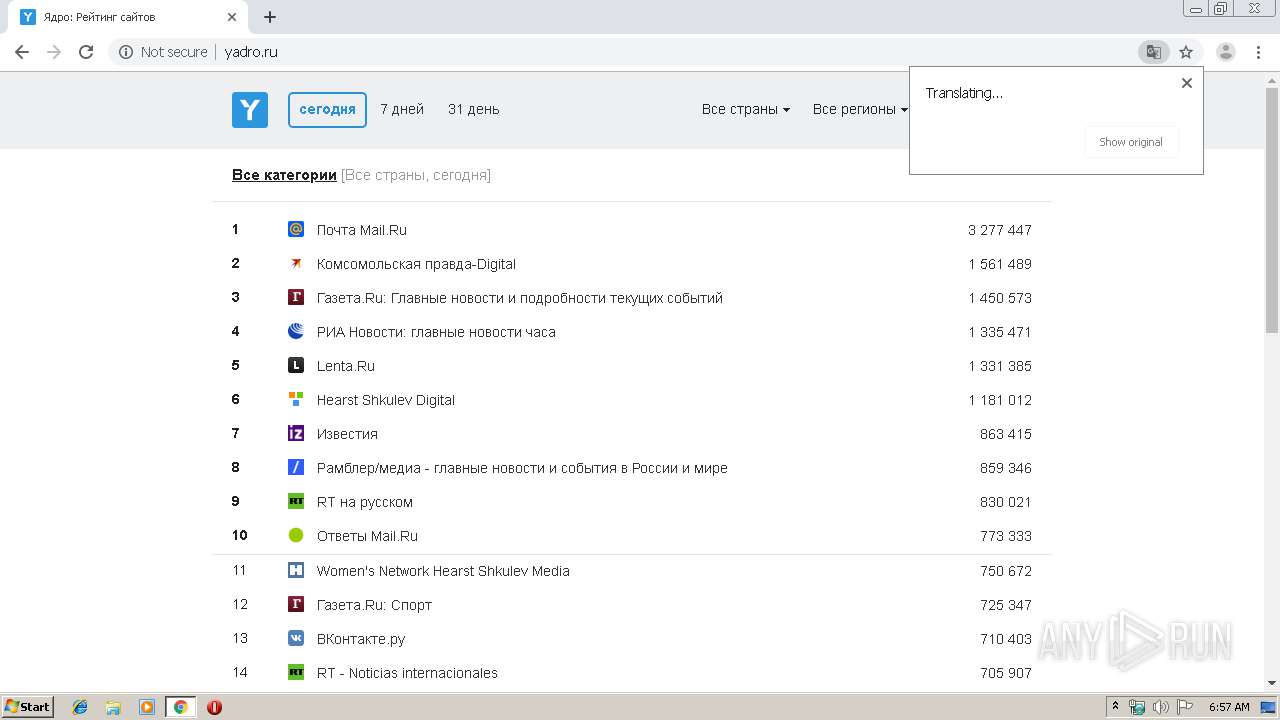
Task: Click the Lenta.Ru L icon
Action: [296, 366]
